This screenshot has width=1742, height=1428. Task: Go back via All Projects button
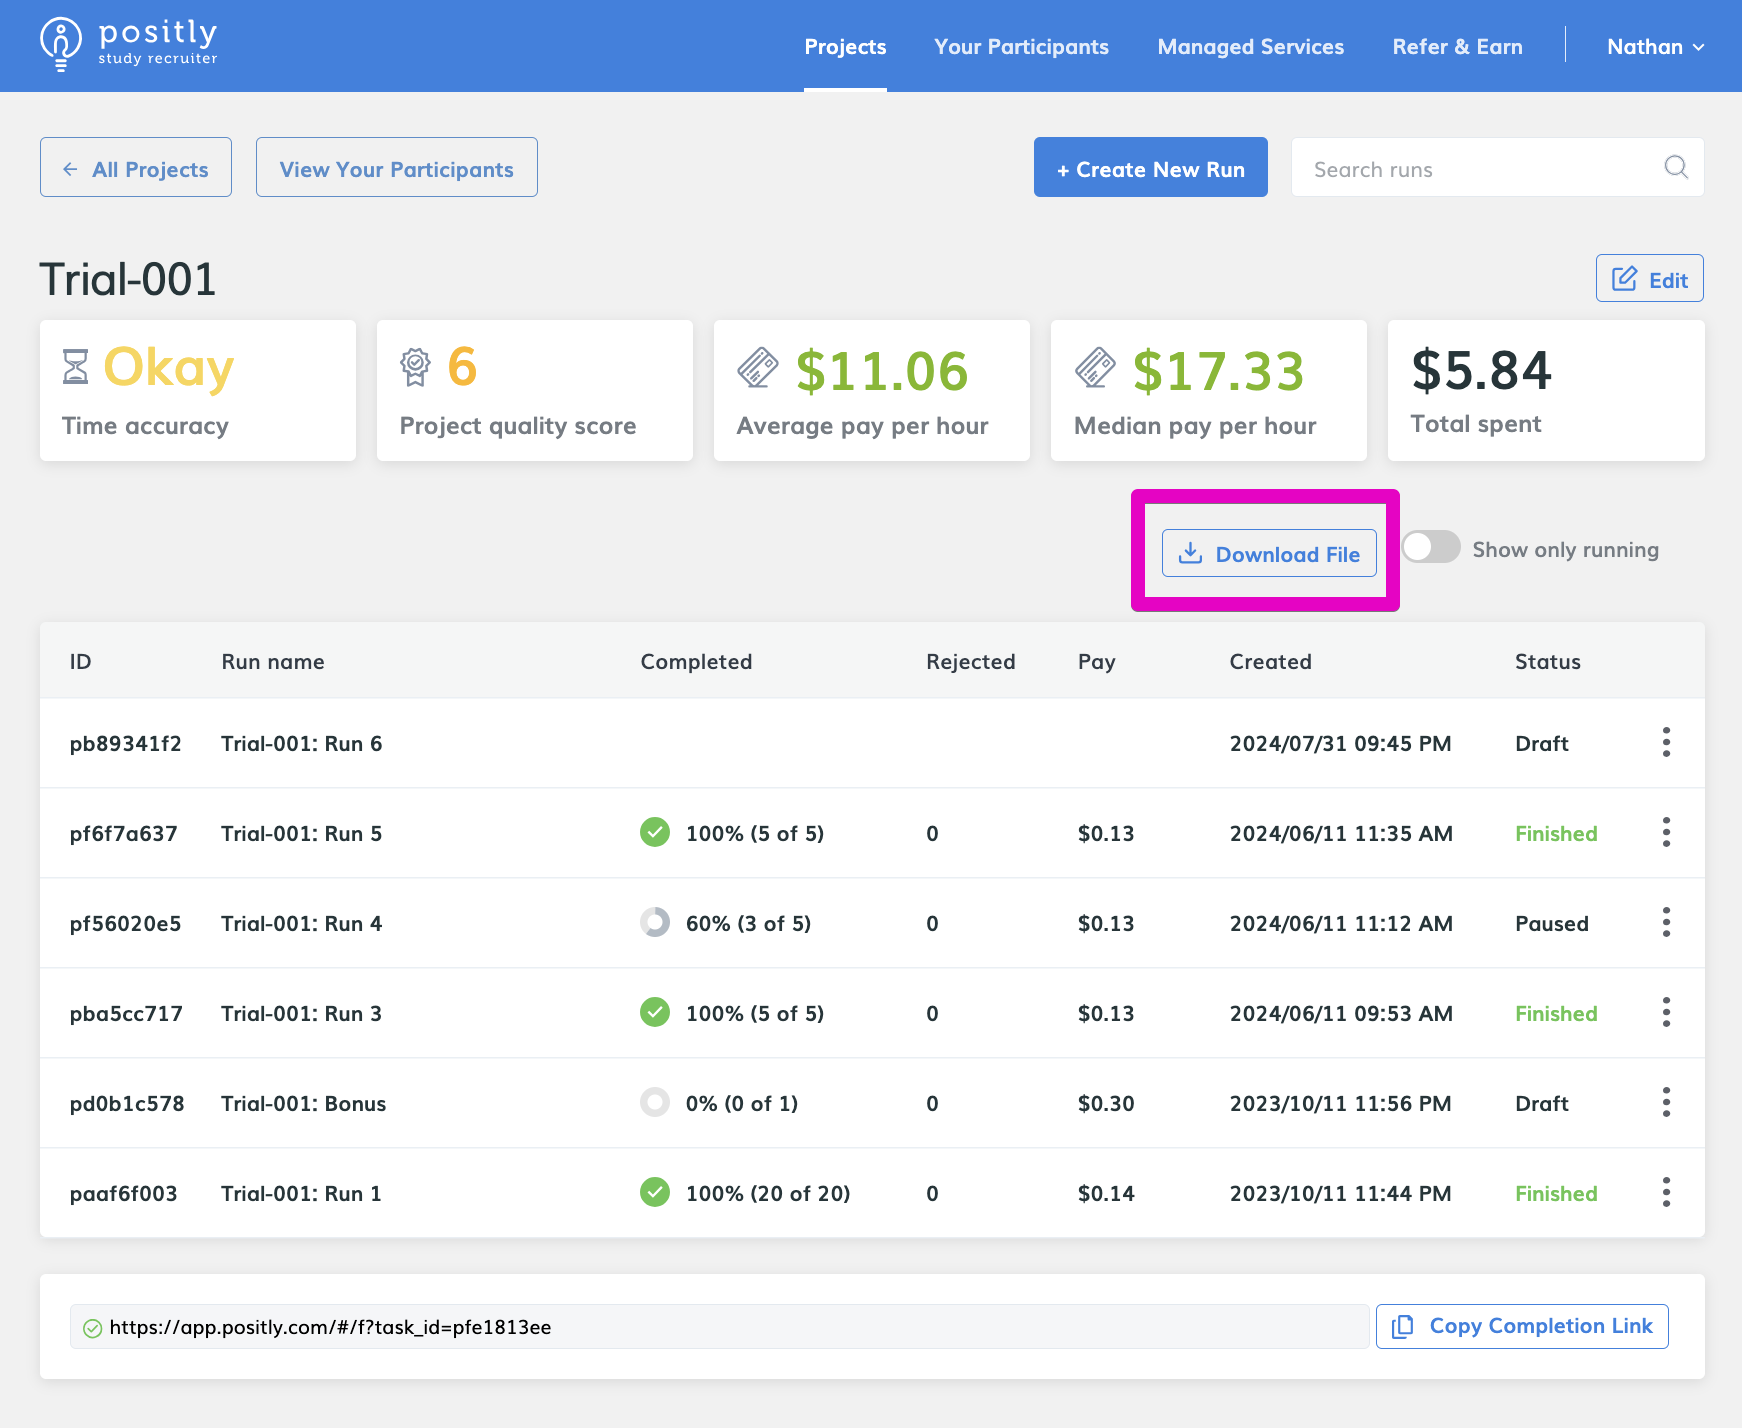click(x=136, y=168)
